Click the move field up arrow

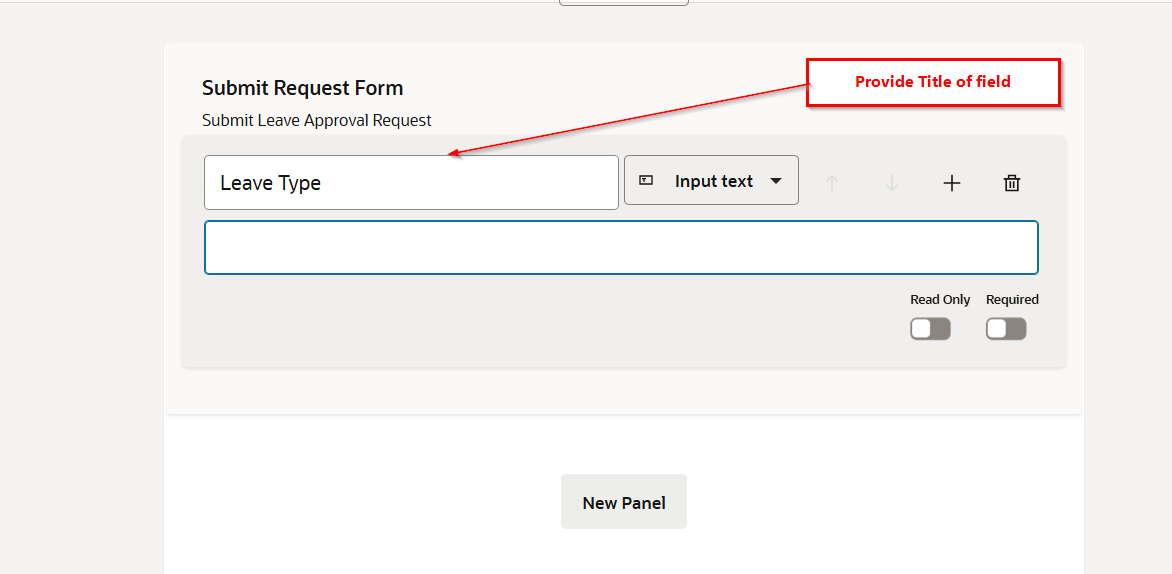click(832, 183)
